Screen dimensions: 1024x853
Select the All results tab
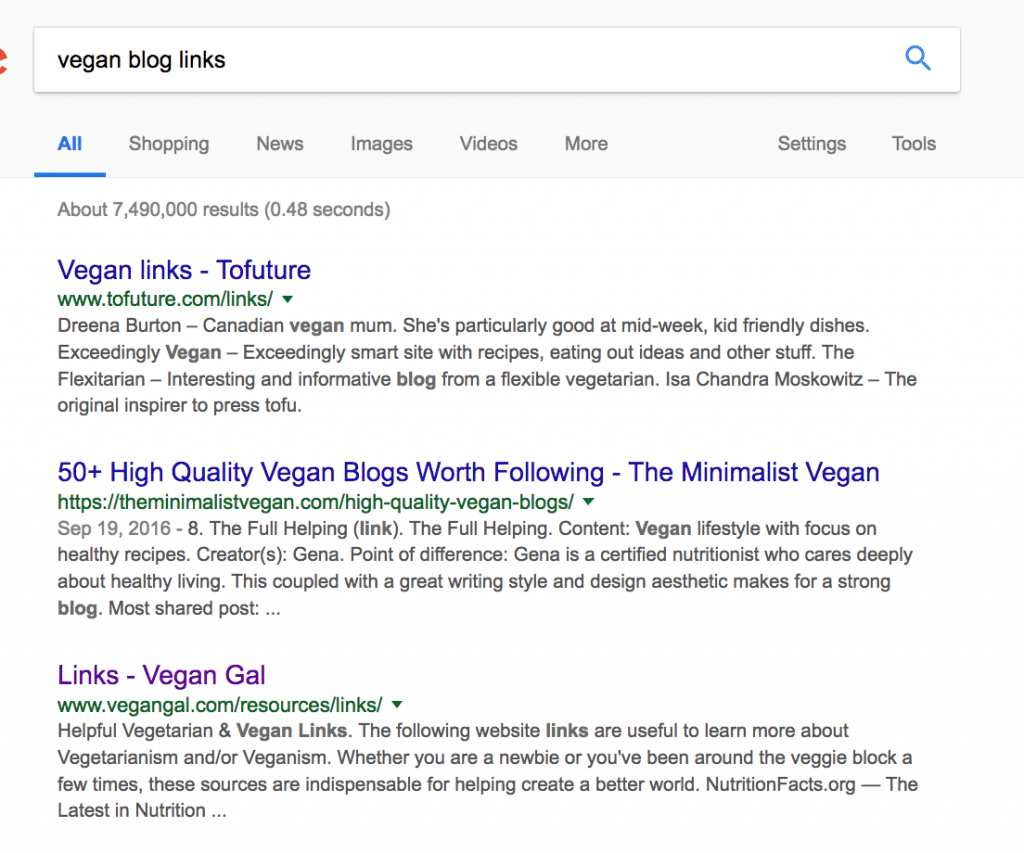[x=70, y=144]
